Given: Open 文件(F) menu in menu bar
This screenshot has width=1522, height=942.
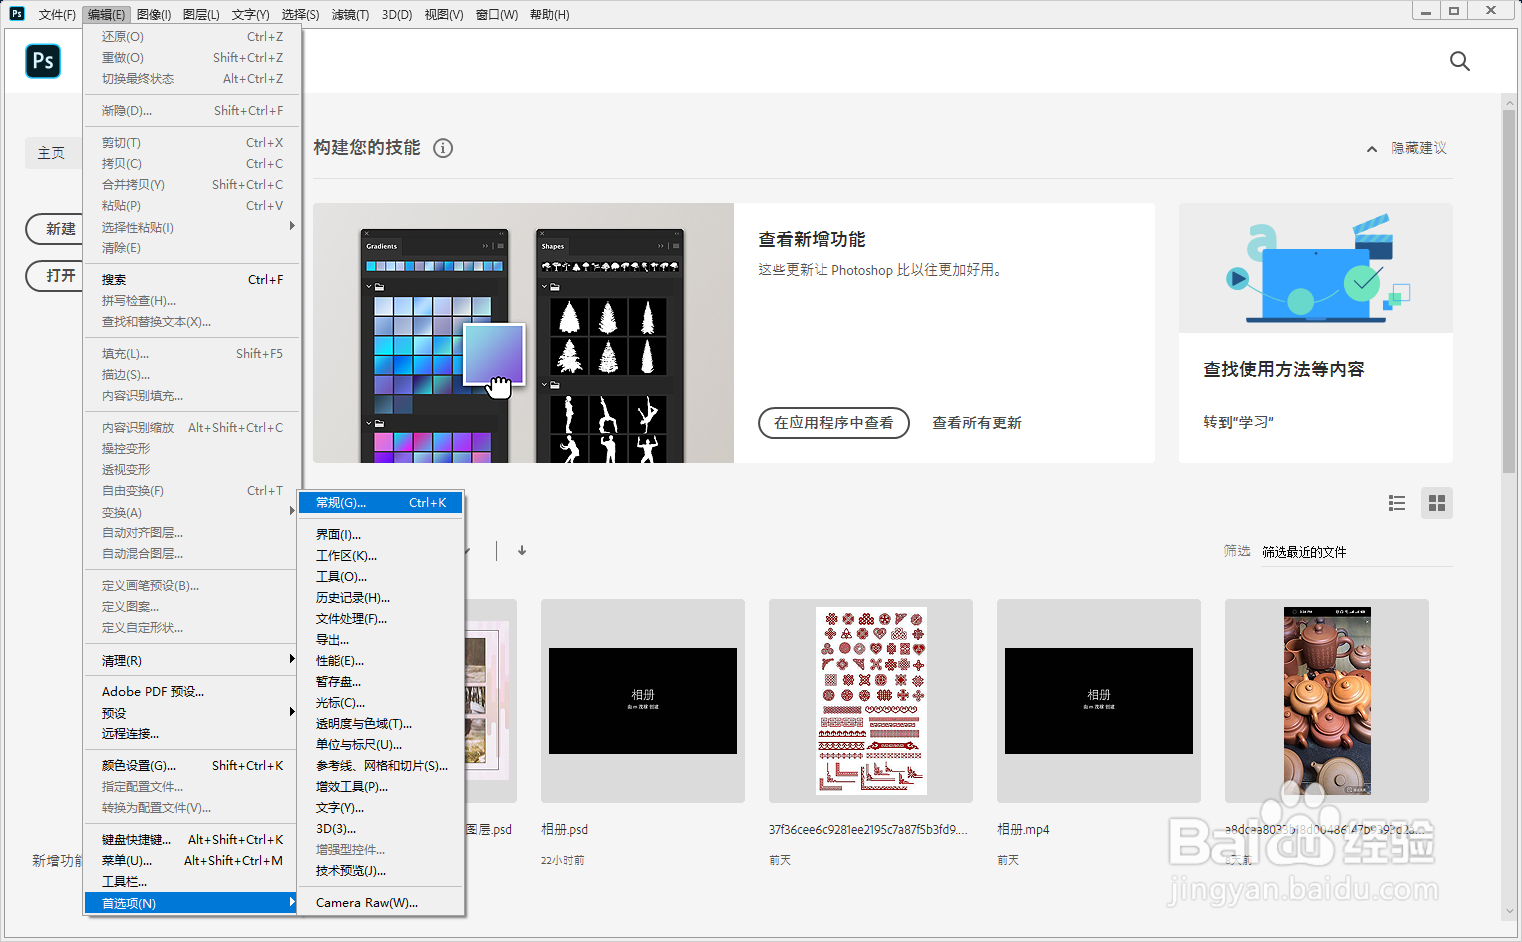Looking at the screenshot, I should (x=57, y=14).
